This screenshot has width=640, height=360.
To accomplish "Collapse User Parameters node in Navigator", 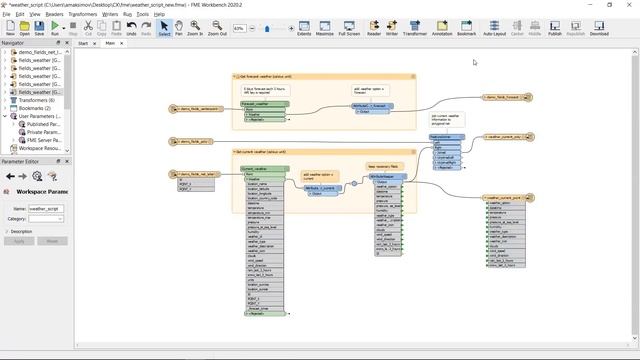I will click(5, 116).
